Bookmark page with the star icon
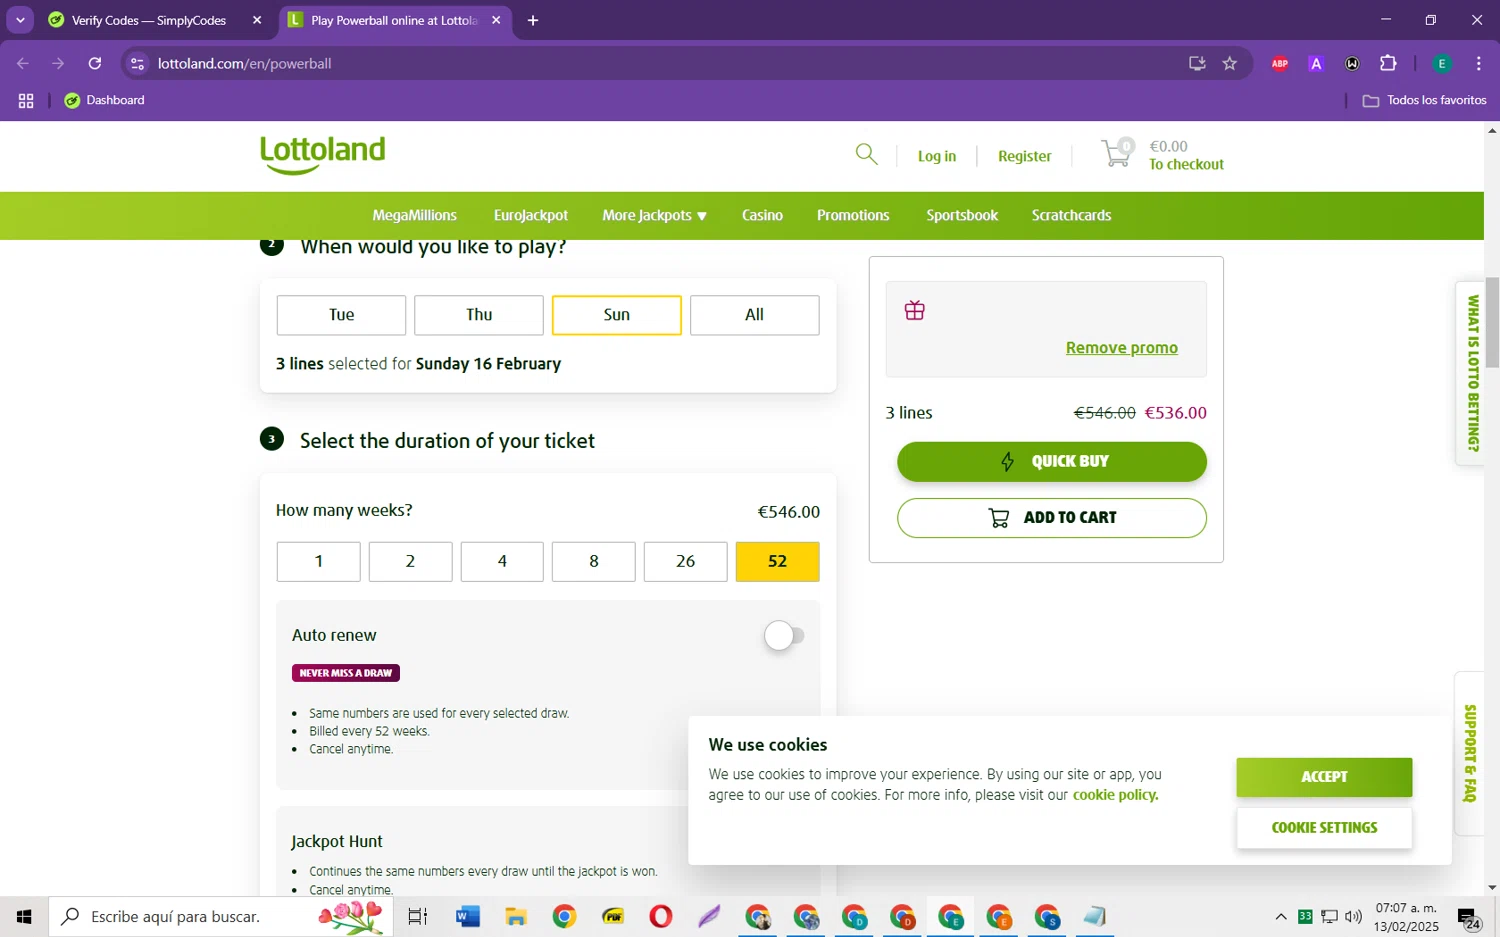Image resolution: width=1500 pixels, height=937 pixels. (x=1230, y=63)
